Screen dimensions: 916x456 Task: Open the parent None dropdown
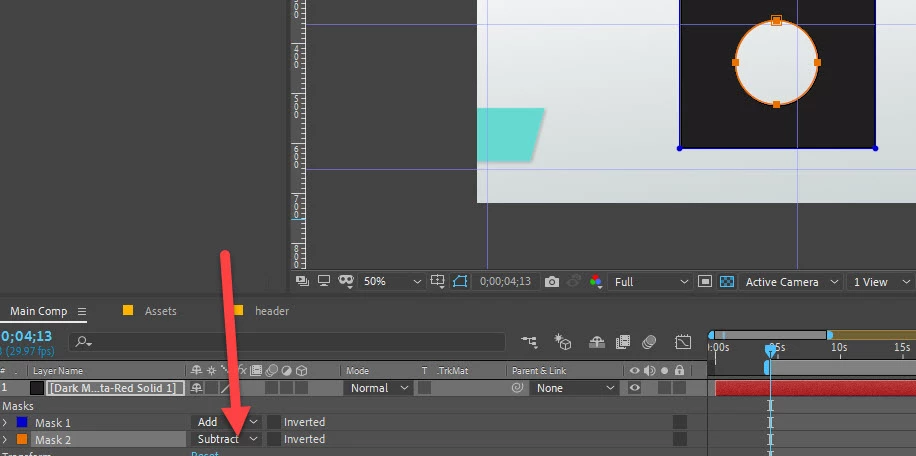(573, 388)
